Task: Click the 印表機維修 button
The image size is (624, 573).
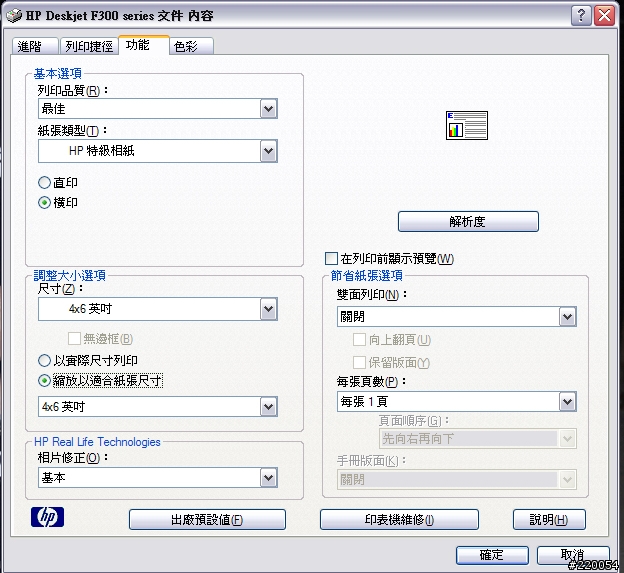Action: [399, 519]
